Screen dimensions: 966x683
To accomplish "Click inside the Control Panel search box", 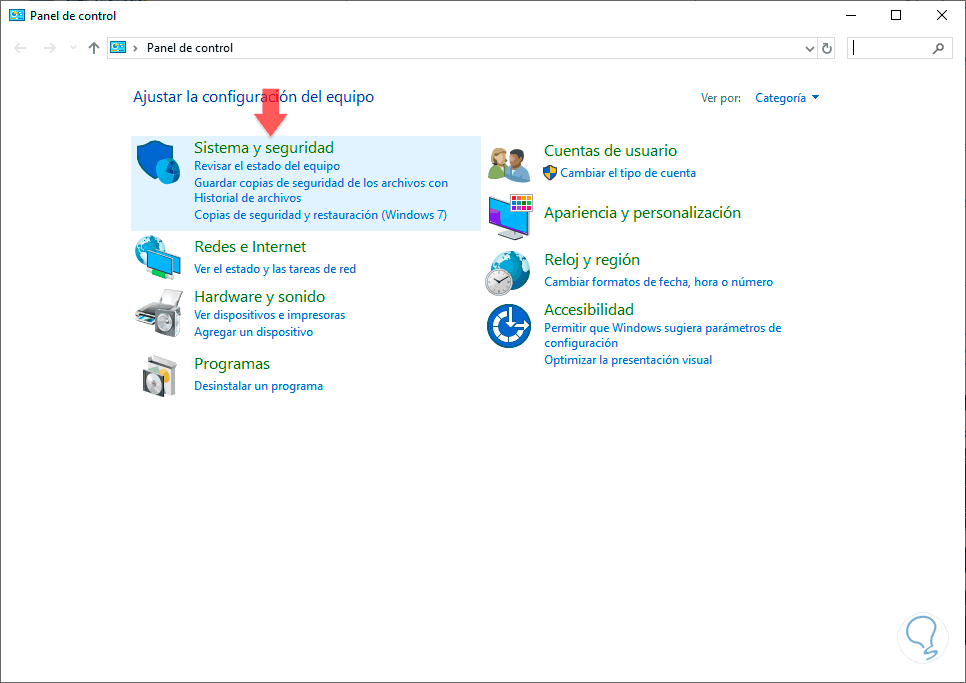I will (892, 48).
